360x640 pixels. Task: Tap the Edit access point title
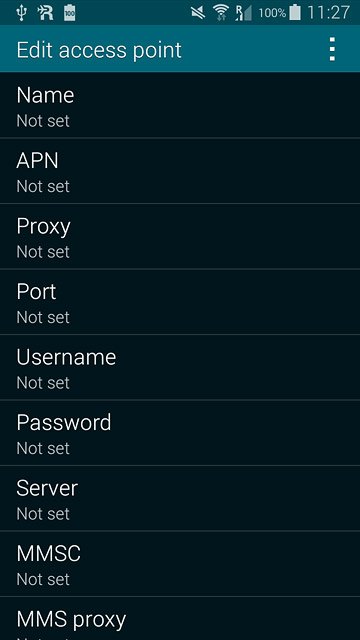coord(99,50)
